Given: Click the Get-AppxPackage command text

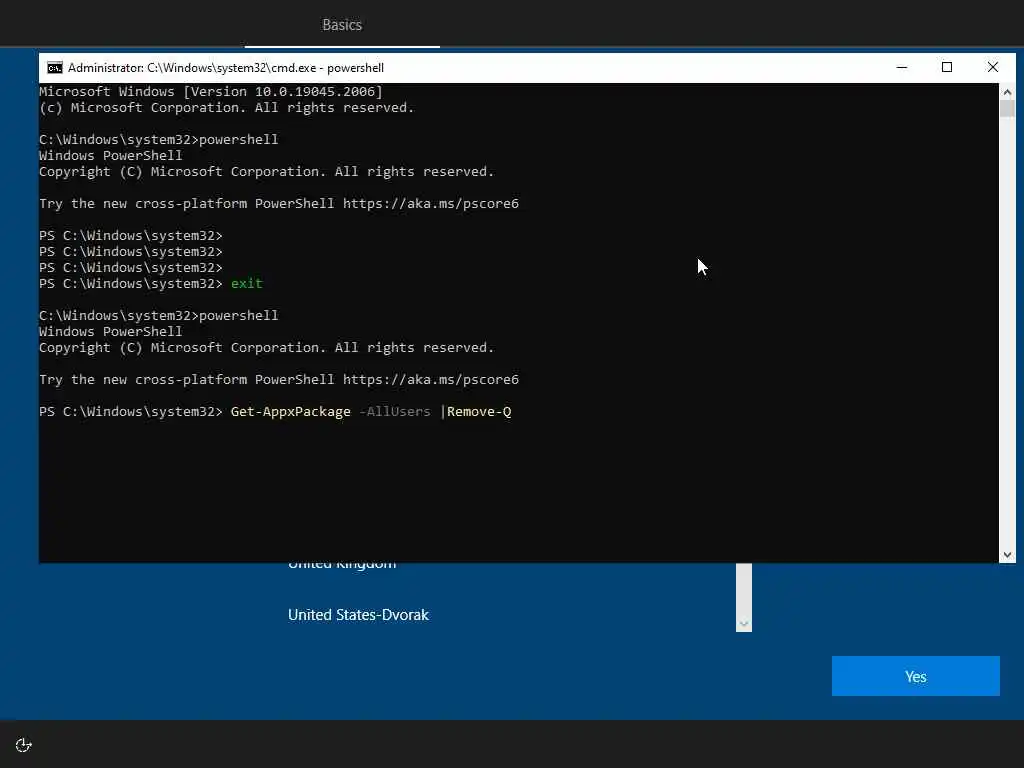Looking at the screenshot, I should pos(291,411).
